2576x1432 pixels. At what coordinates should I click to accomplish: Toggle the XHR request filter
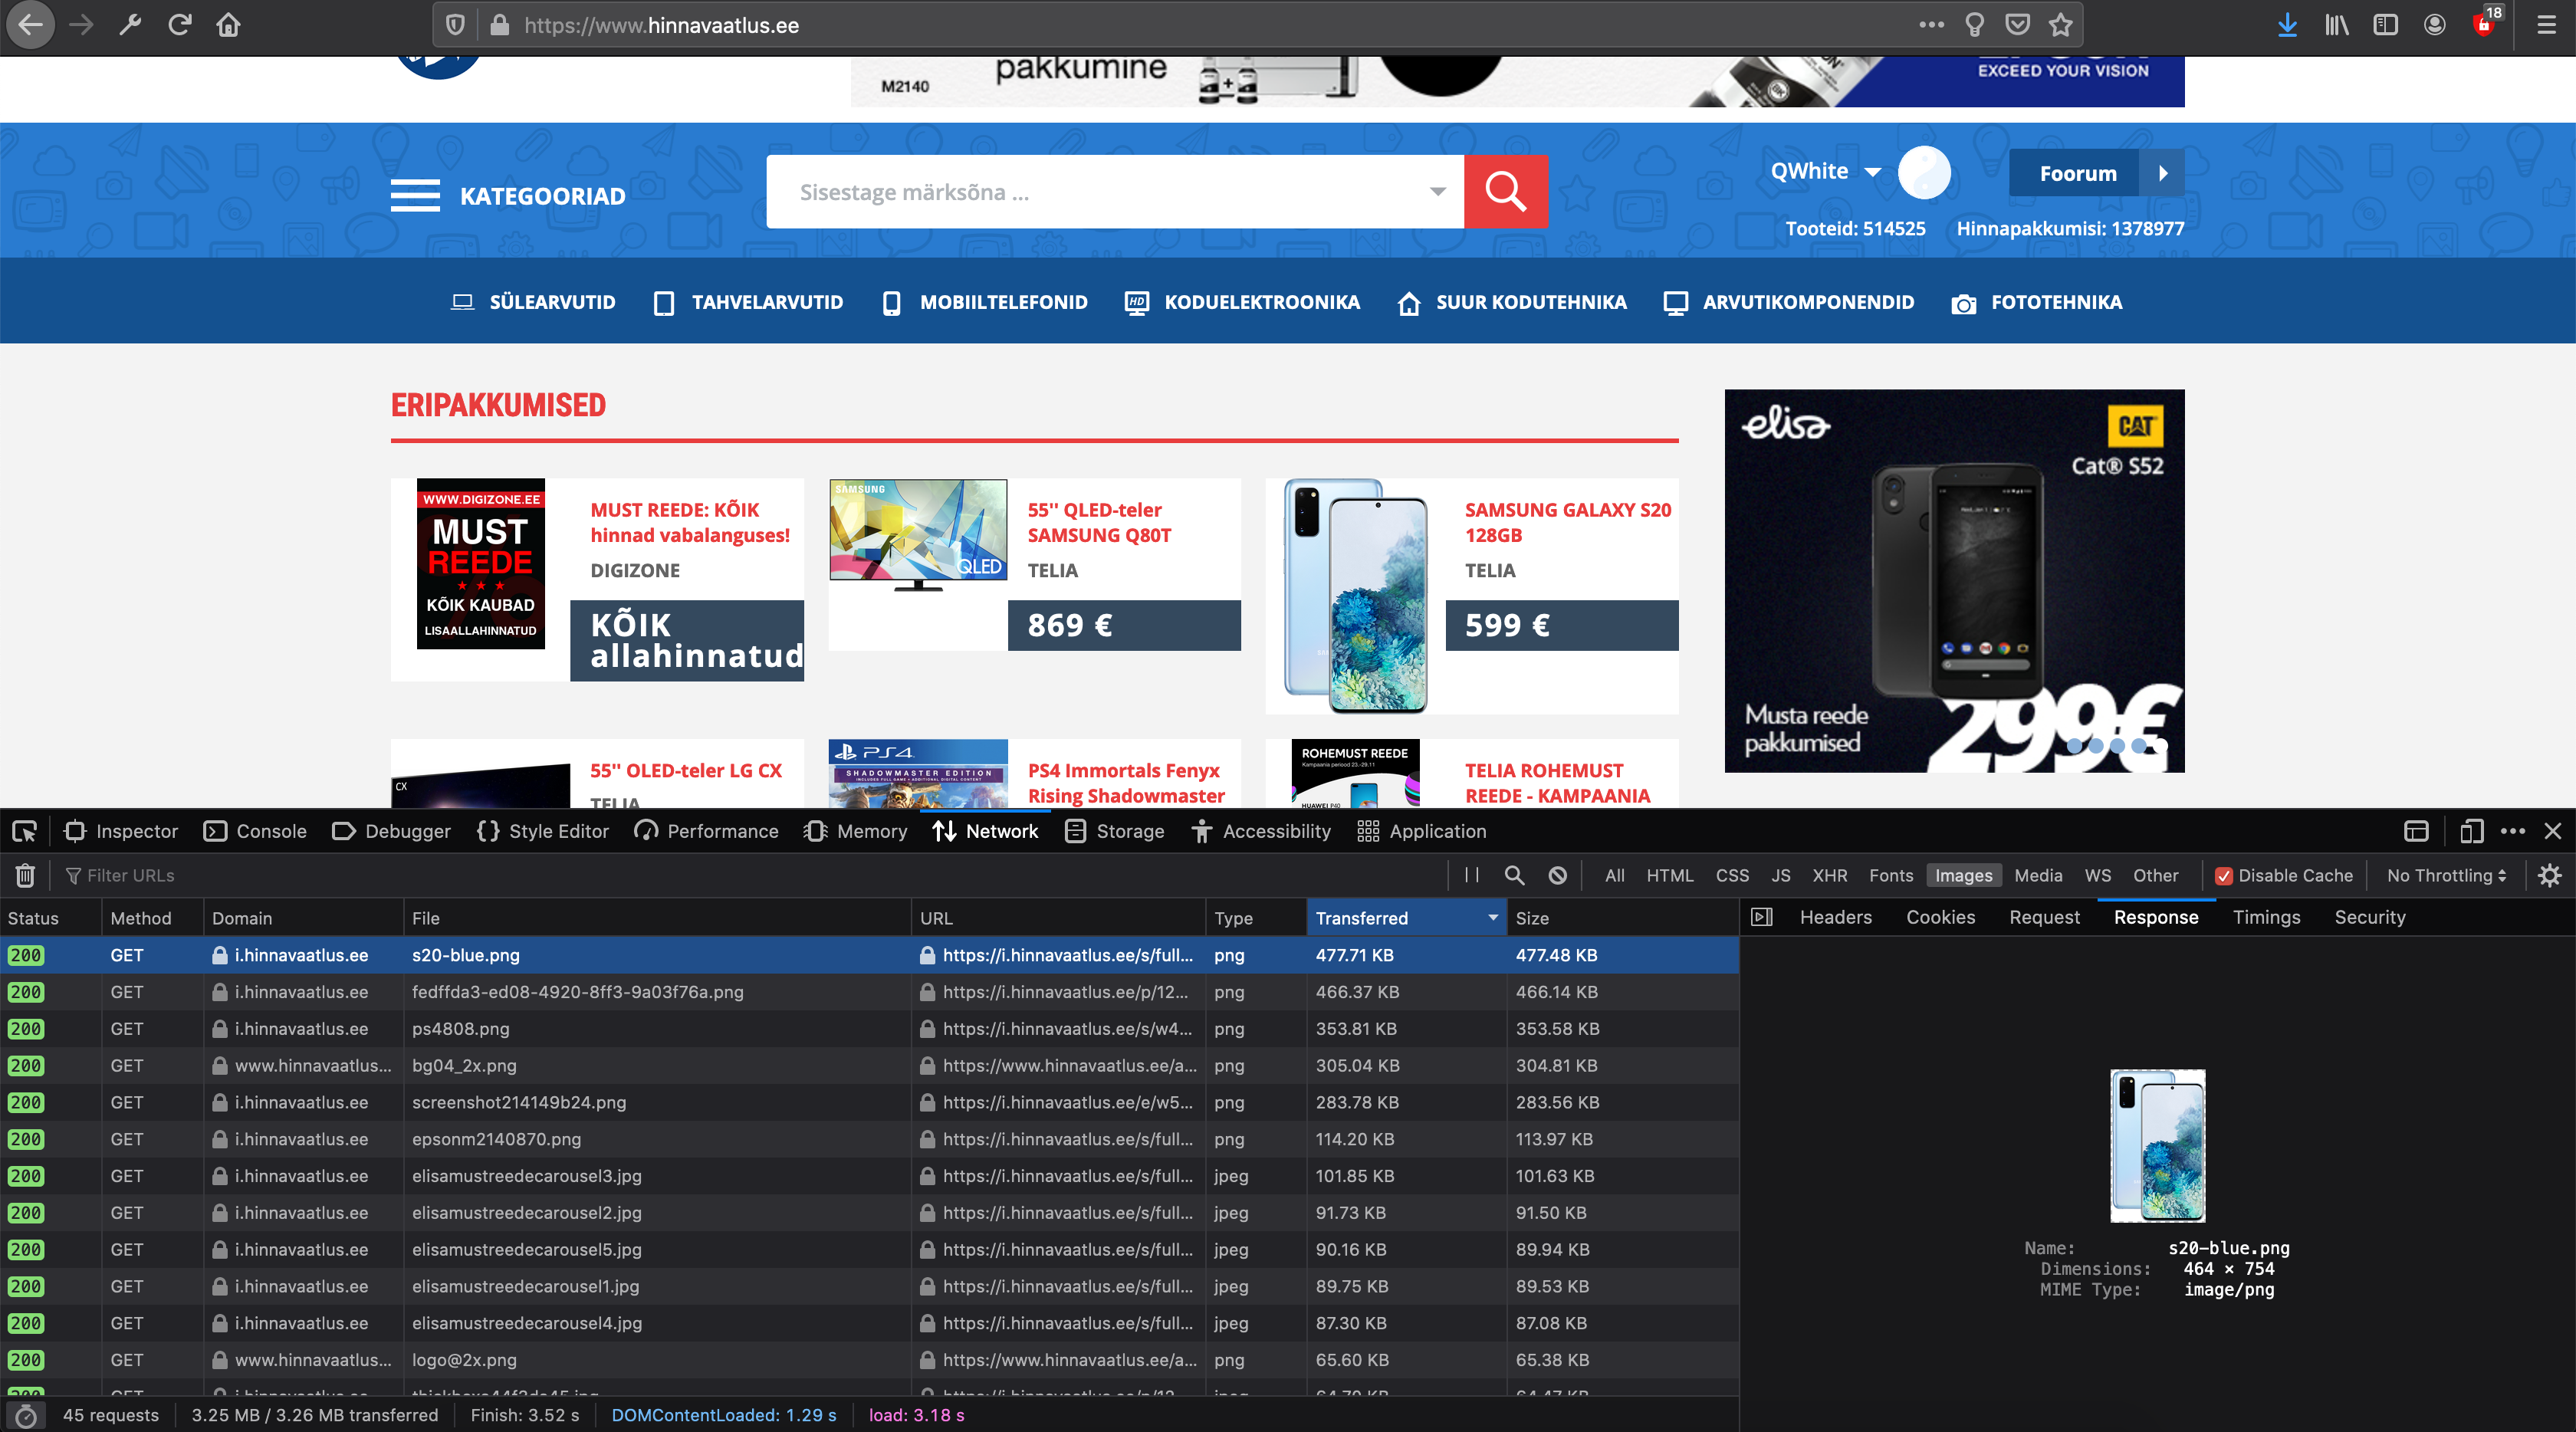1829,875
